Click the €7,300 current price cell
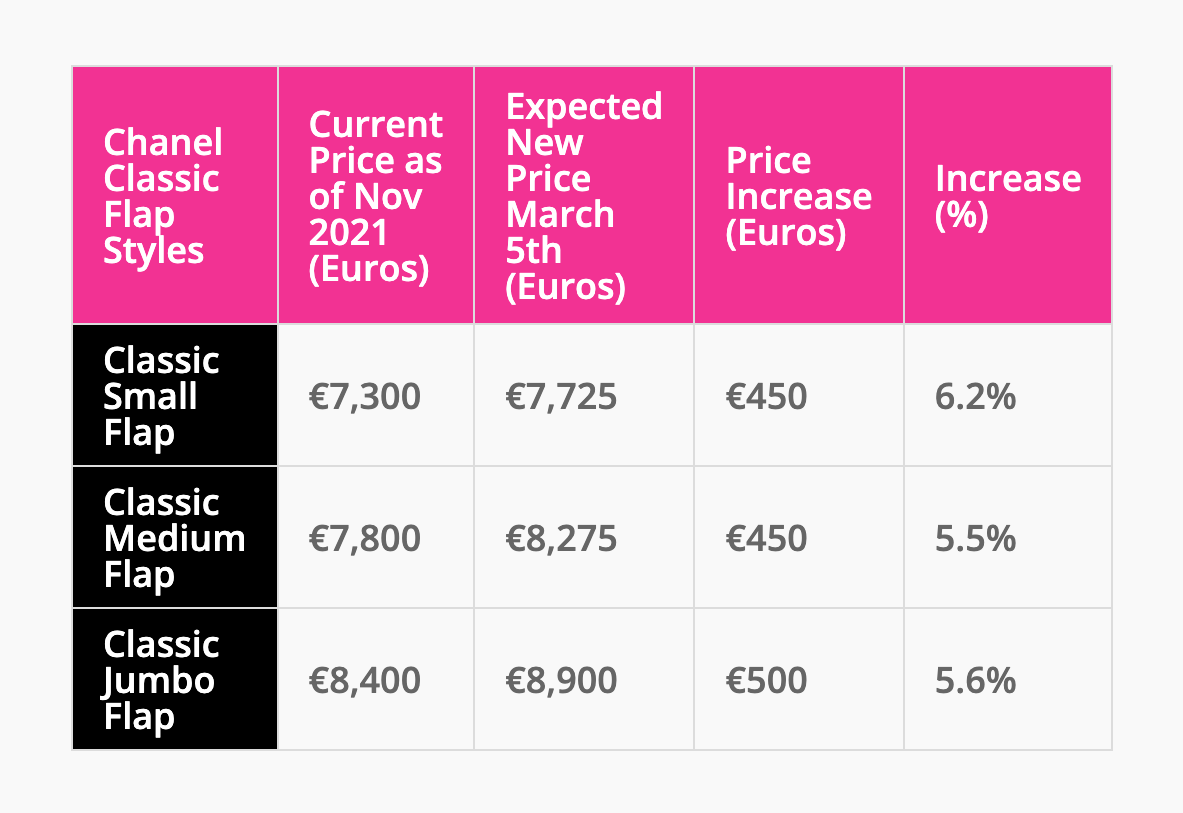Screen dimensions: 1183x813 pos(364,397)
